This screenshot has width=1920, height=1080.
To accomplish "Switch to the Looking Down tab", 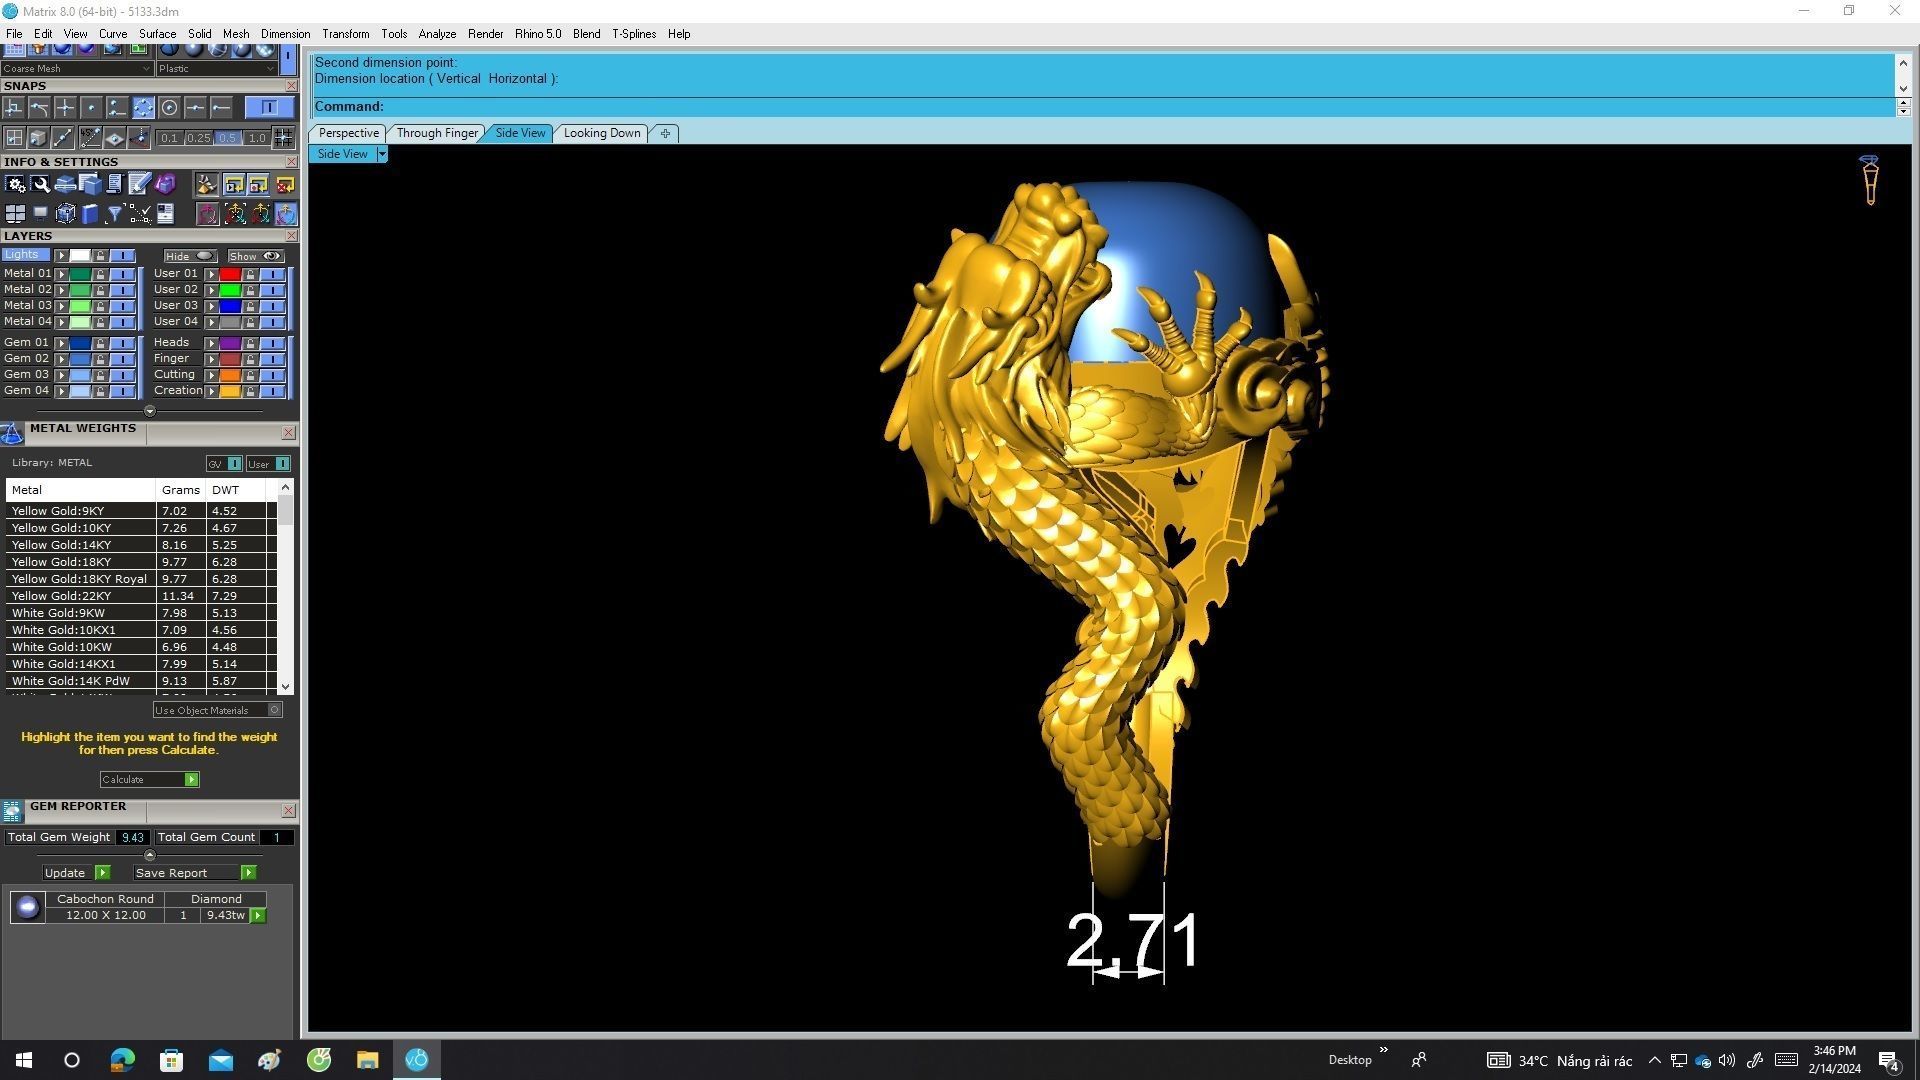I will point(602,133).
